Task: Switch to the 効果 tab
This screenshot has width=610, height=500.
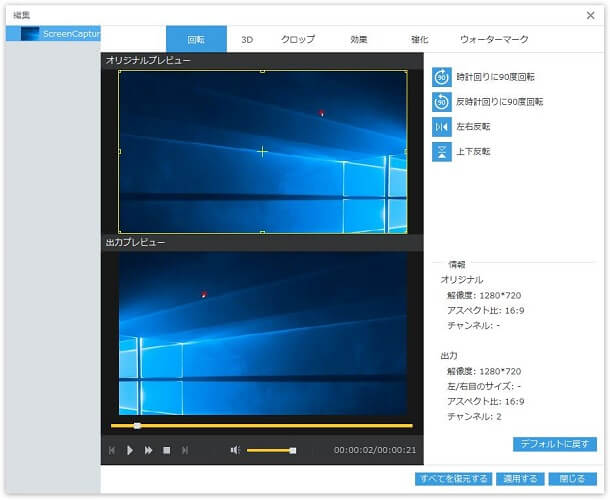Action: coord(359,39)
